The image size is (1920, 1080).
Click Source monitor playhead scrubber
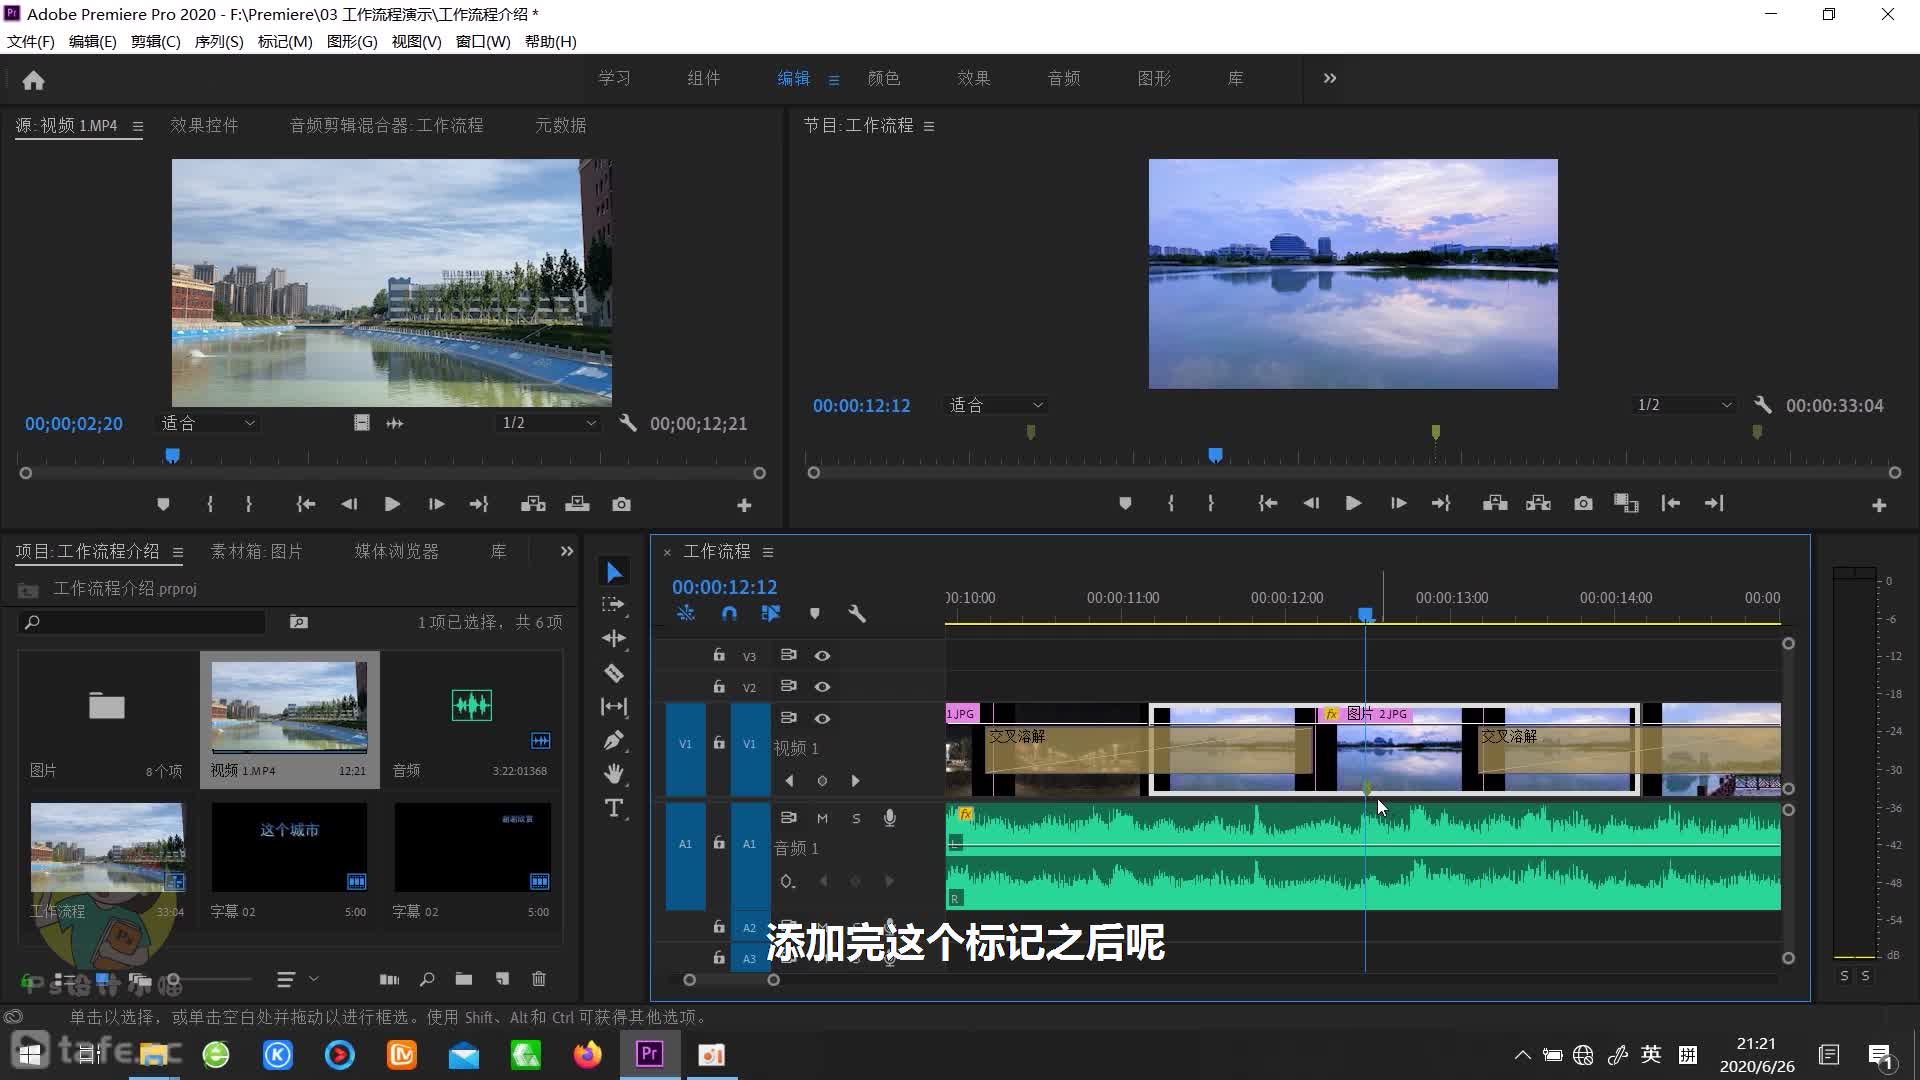pos(172,455)
